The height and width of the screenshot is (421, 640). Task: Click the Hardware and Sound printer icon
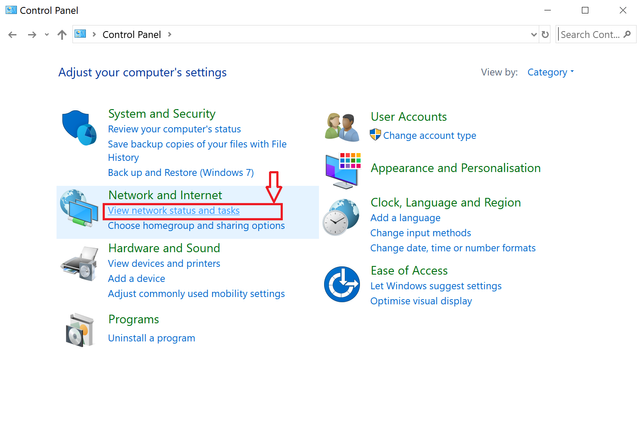point(80,264)
